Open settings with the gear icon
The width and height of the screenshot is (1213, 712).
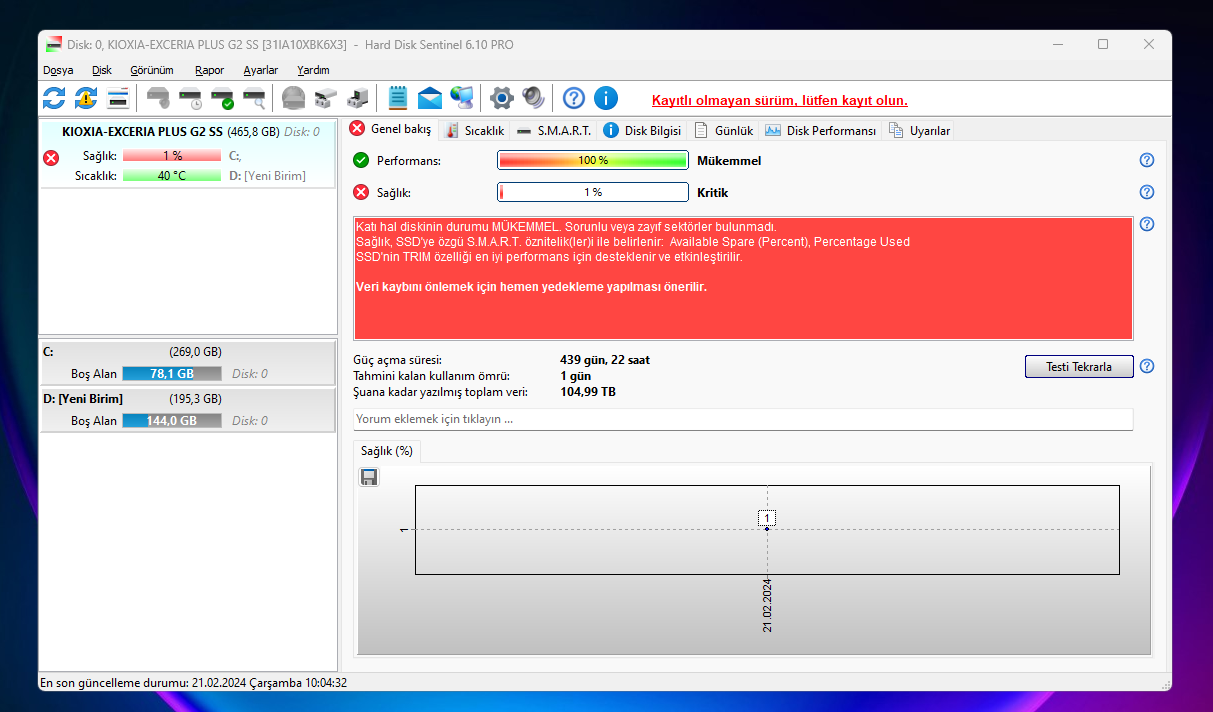[x=502, y=98]
